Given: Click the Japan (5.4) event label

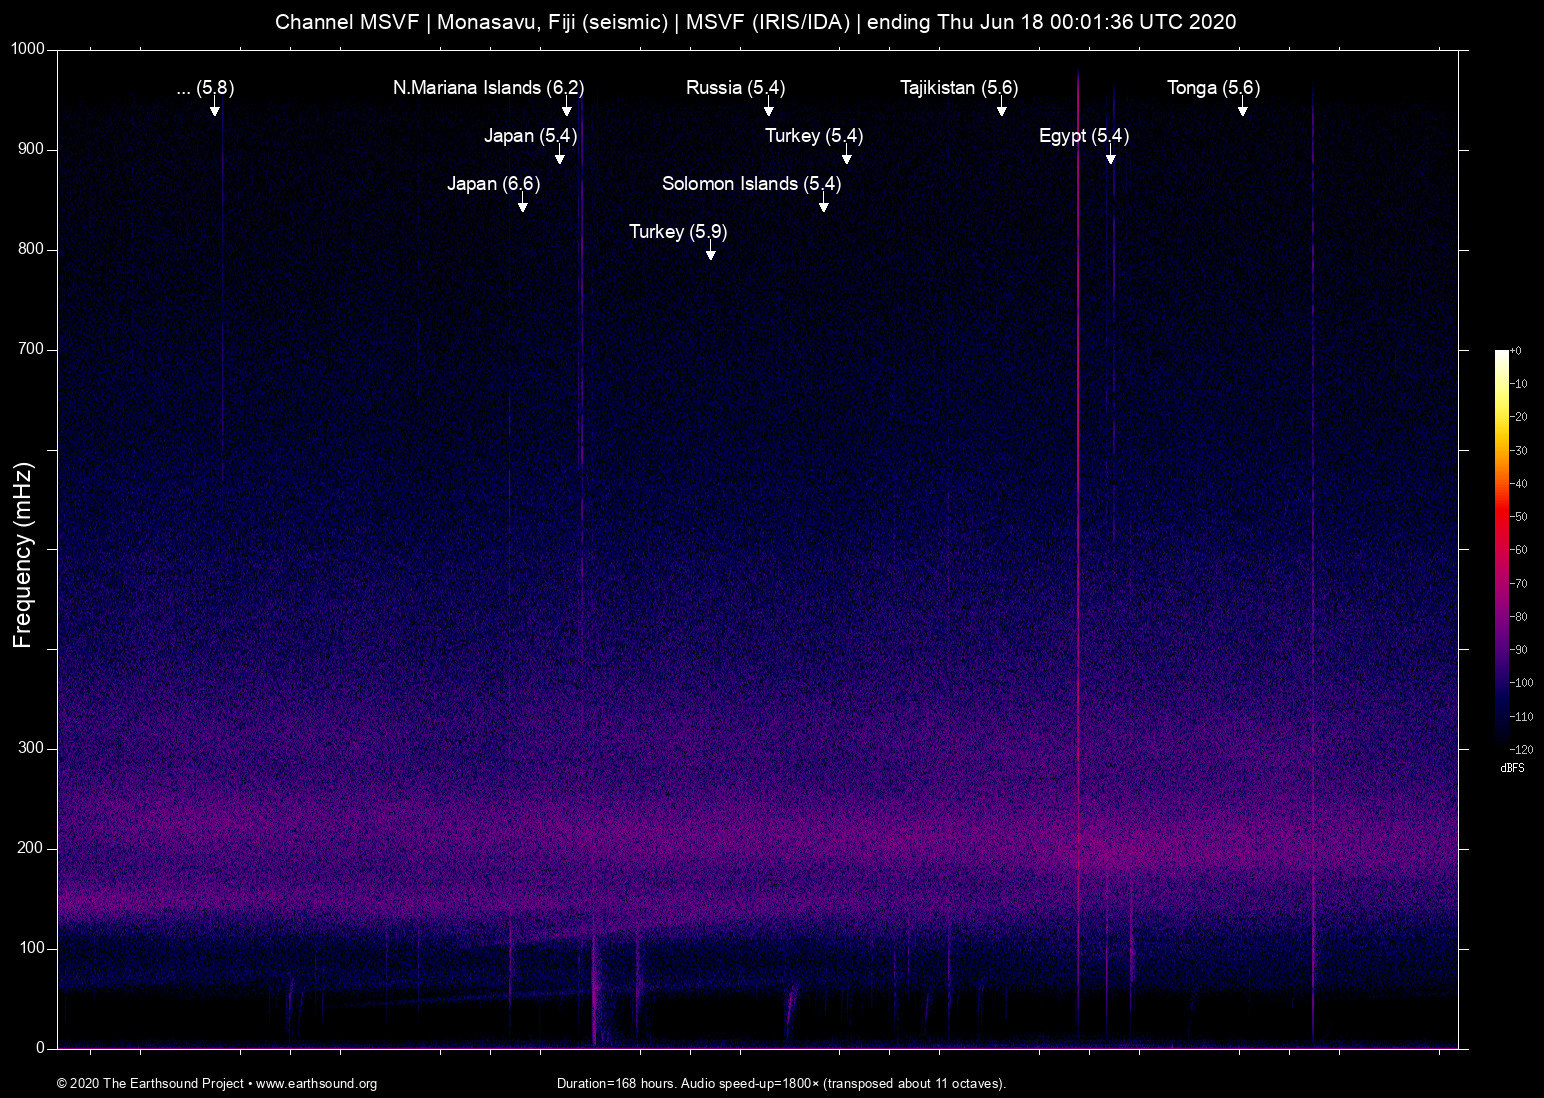Looking at the screenshot, I should [x=530, y=136].
